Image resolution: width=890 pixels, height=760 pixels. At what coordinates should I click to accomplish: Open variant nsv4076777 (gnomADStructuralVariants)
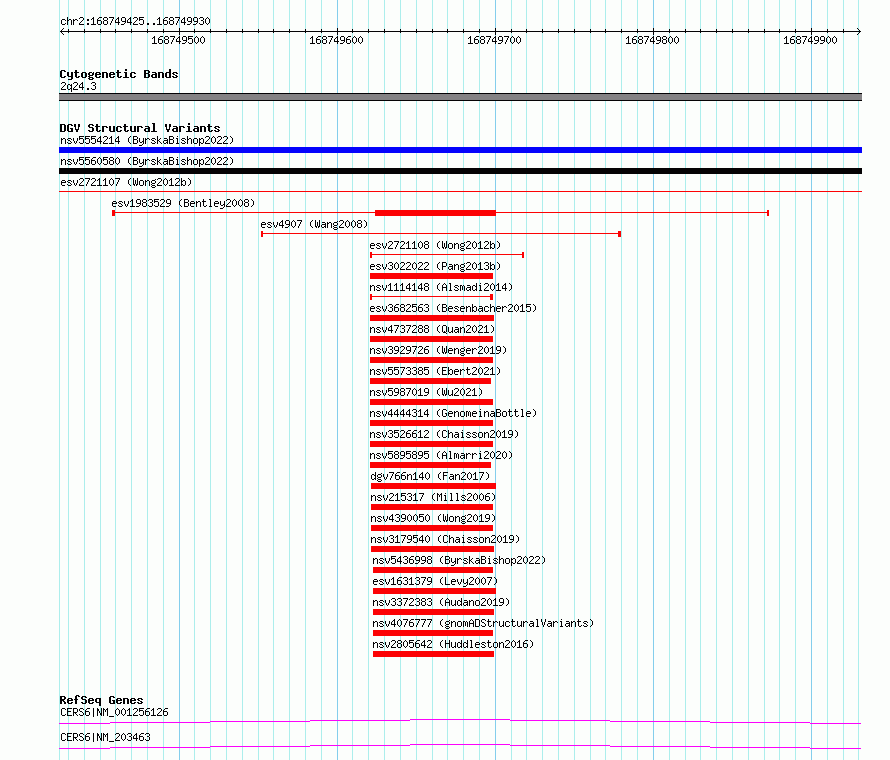483,623
